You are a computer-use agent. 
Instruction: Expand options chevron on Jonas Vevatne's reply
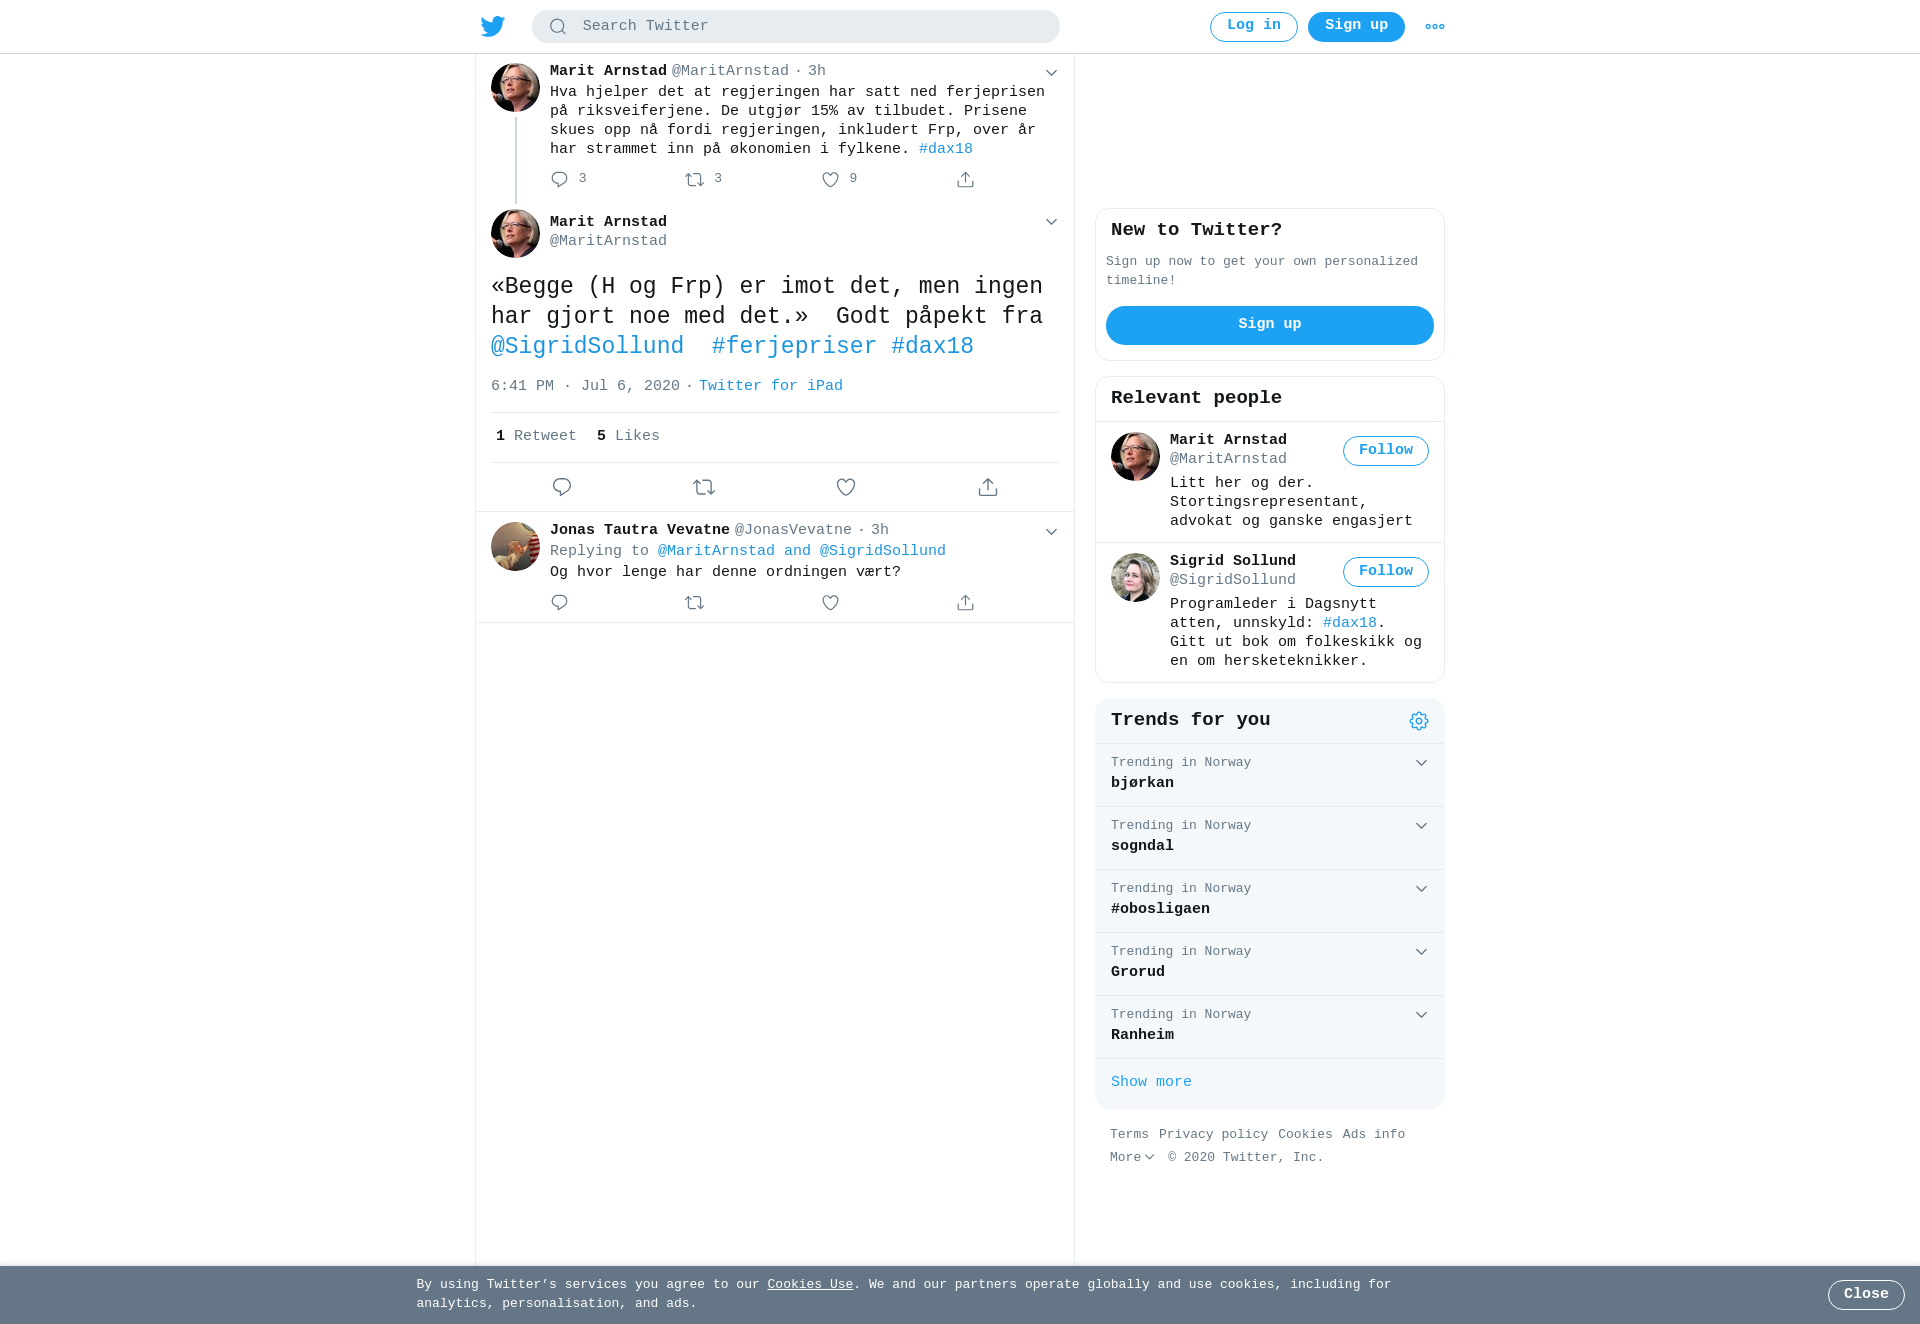pyautogui.click(x=1051, y=531)
